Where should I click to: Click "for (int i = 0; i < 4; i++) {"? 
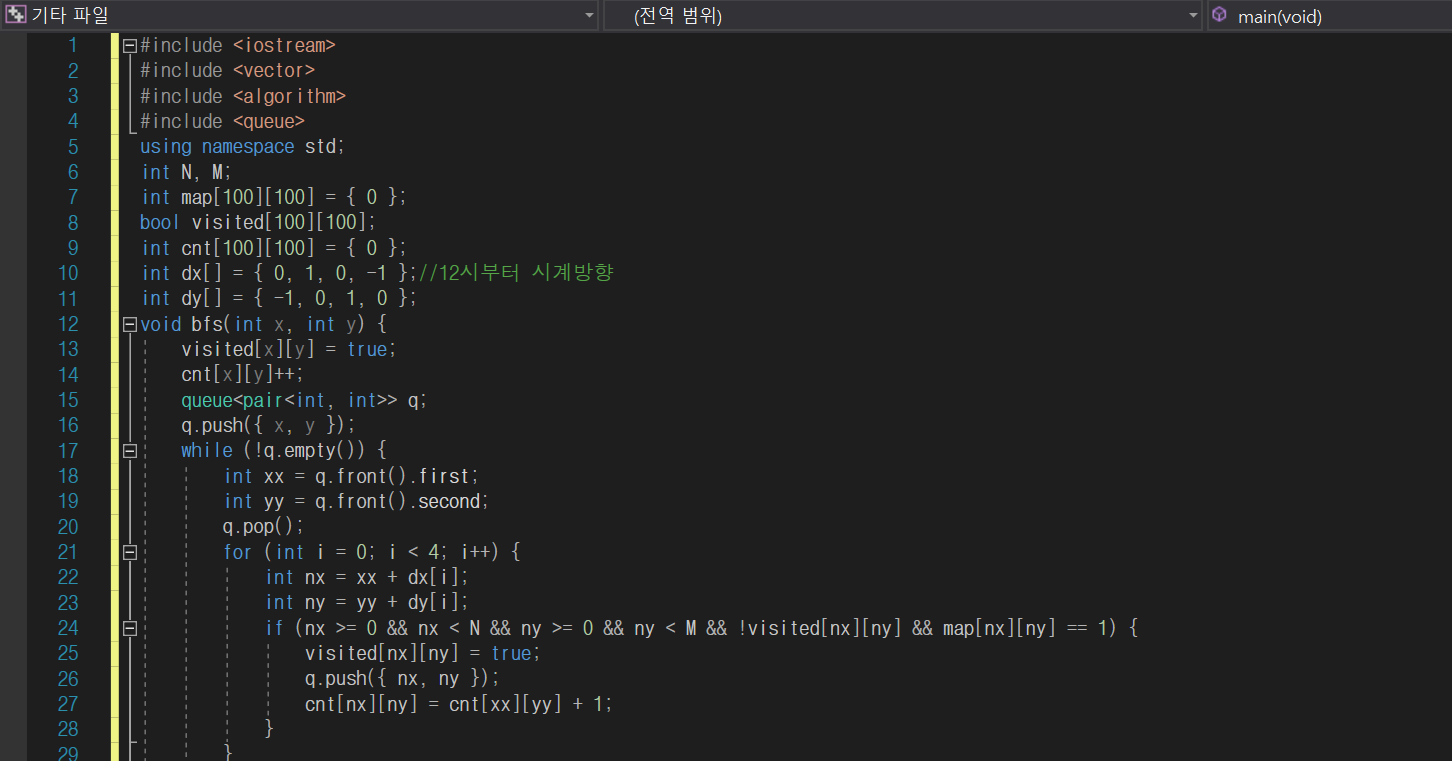click(372, 552)
